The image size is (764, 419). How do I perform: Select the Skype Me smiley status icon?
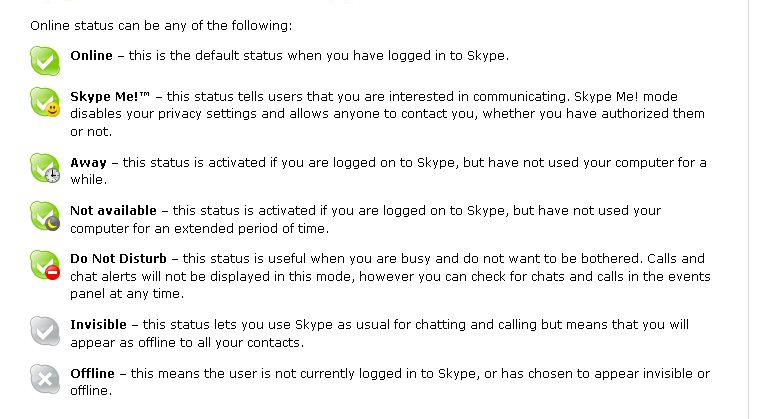pyautogui.click(x=45, y=102)
